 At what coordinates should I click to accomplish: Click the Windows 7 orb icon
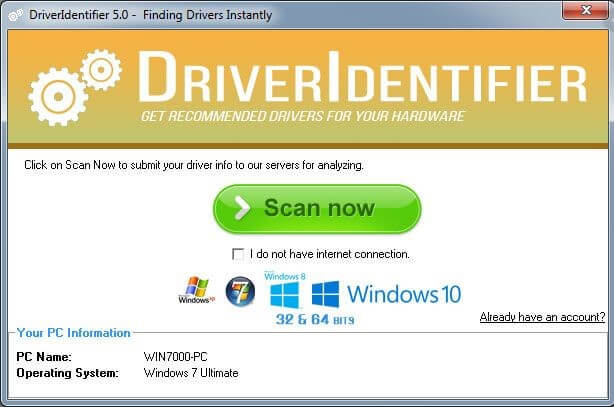pyautogui.click(x=240, y=291)
